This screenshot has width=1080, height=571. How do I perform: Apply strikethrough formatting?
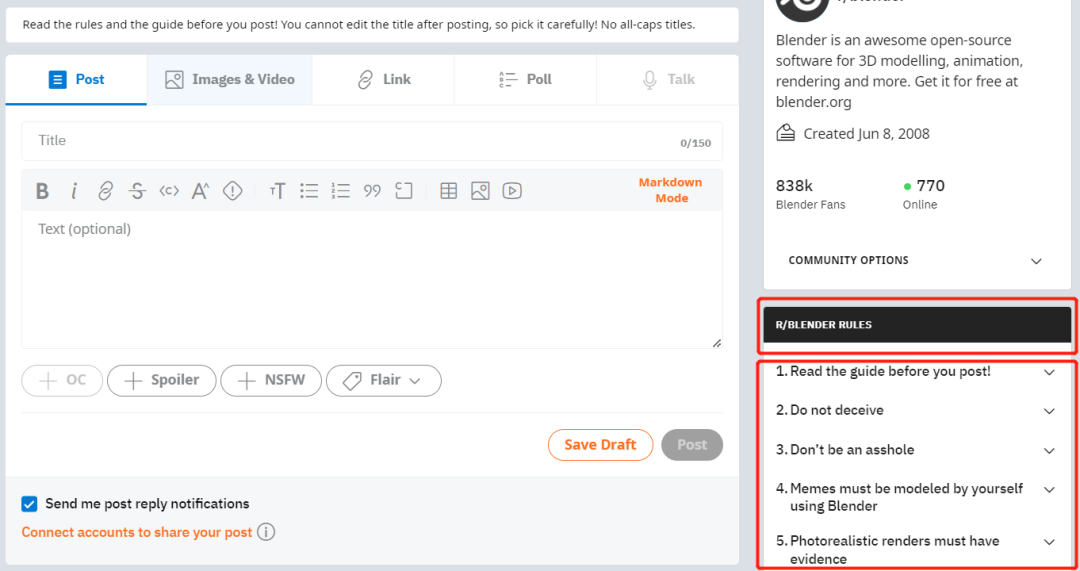(137, 191)
